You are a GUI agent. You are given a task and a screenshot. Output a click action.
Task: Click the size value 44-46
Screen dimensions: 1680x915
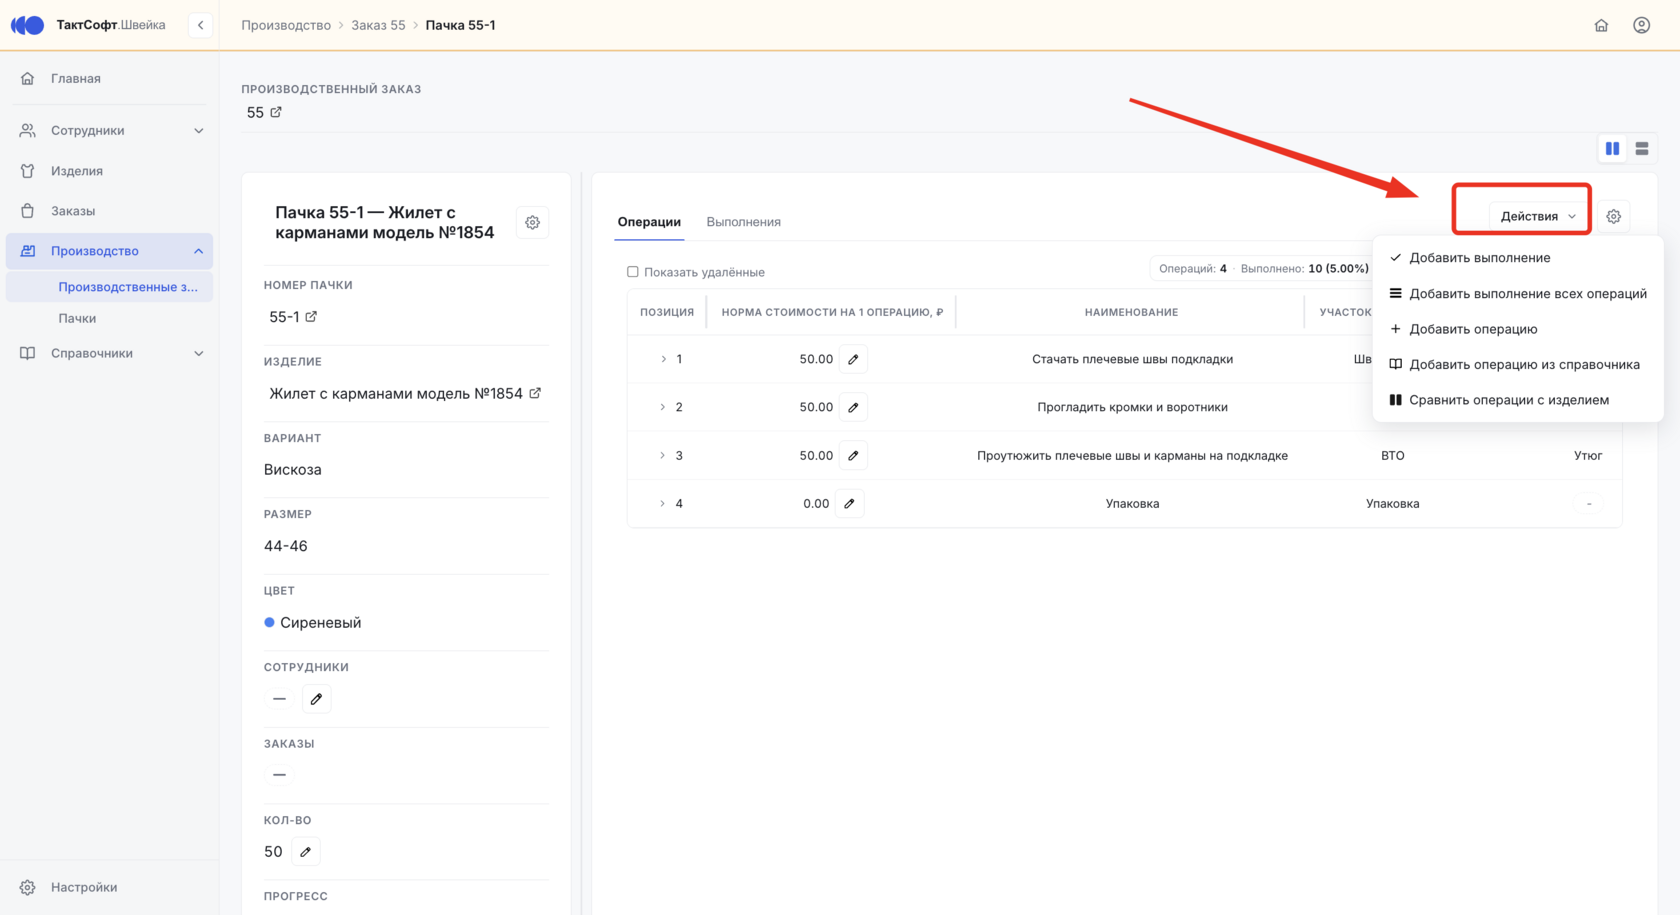pyautogui.click(x=286, y=546)
